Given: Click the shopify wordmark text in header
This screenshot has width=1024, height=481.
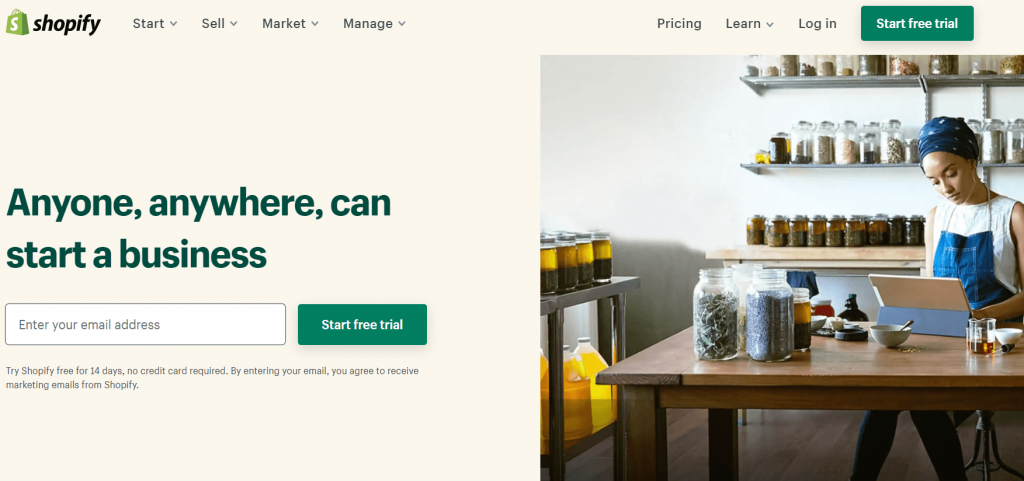Looking at the screenshot, I should [x=67, y=24].
